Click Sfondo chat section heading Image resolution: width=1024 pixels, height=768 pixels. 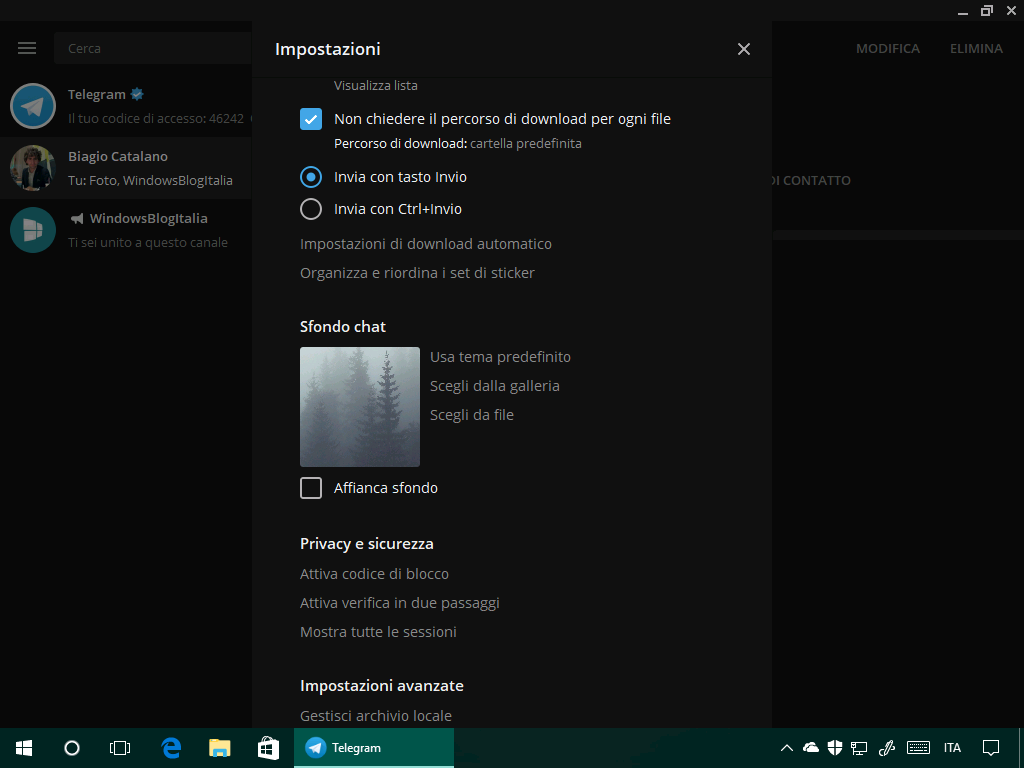[343, 327]
